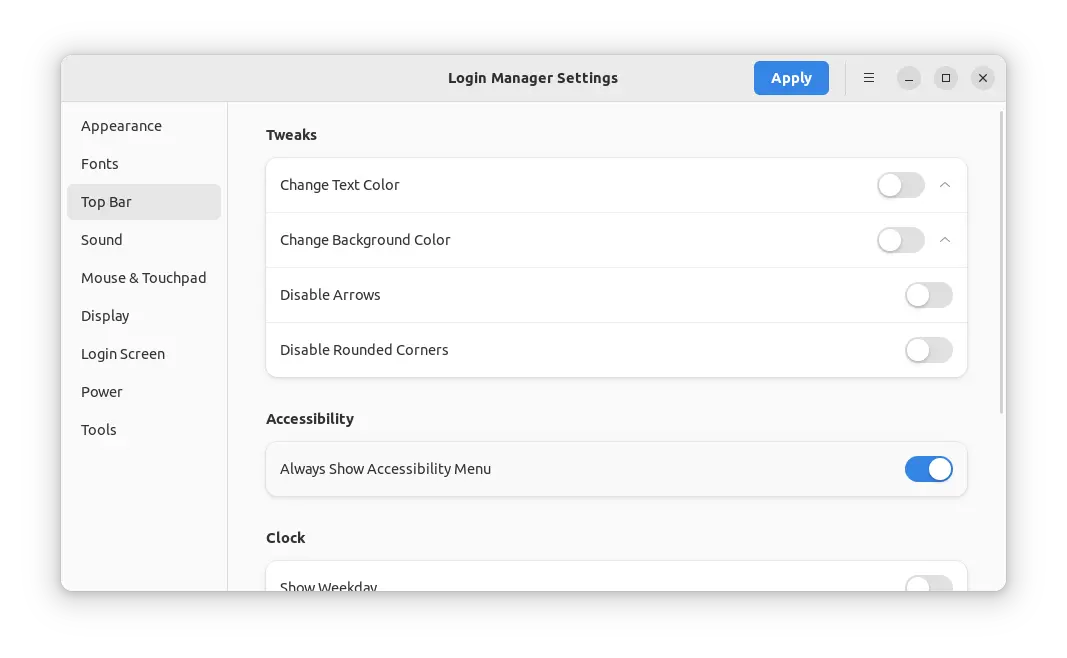Expand the Change Background Color row chevron
Viewport: 1067px width, 658px height.
click(945, 240)
